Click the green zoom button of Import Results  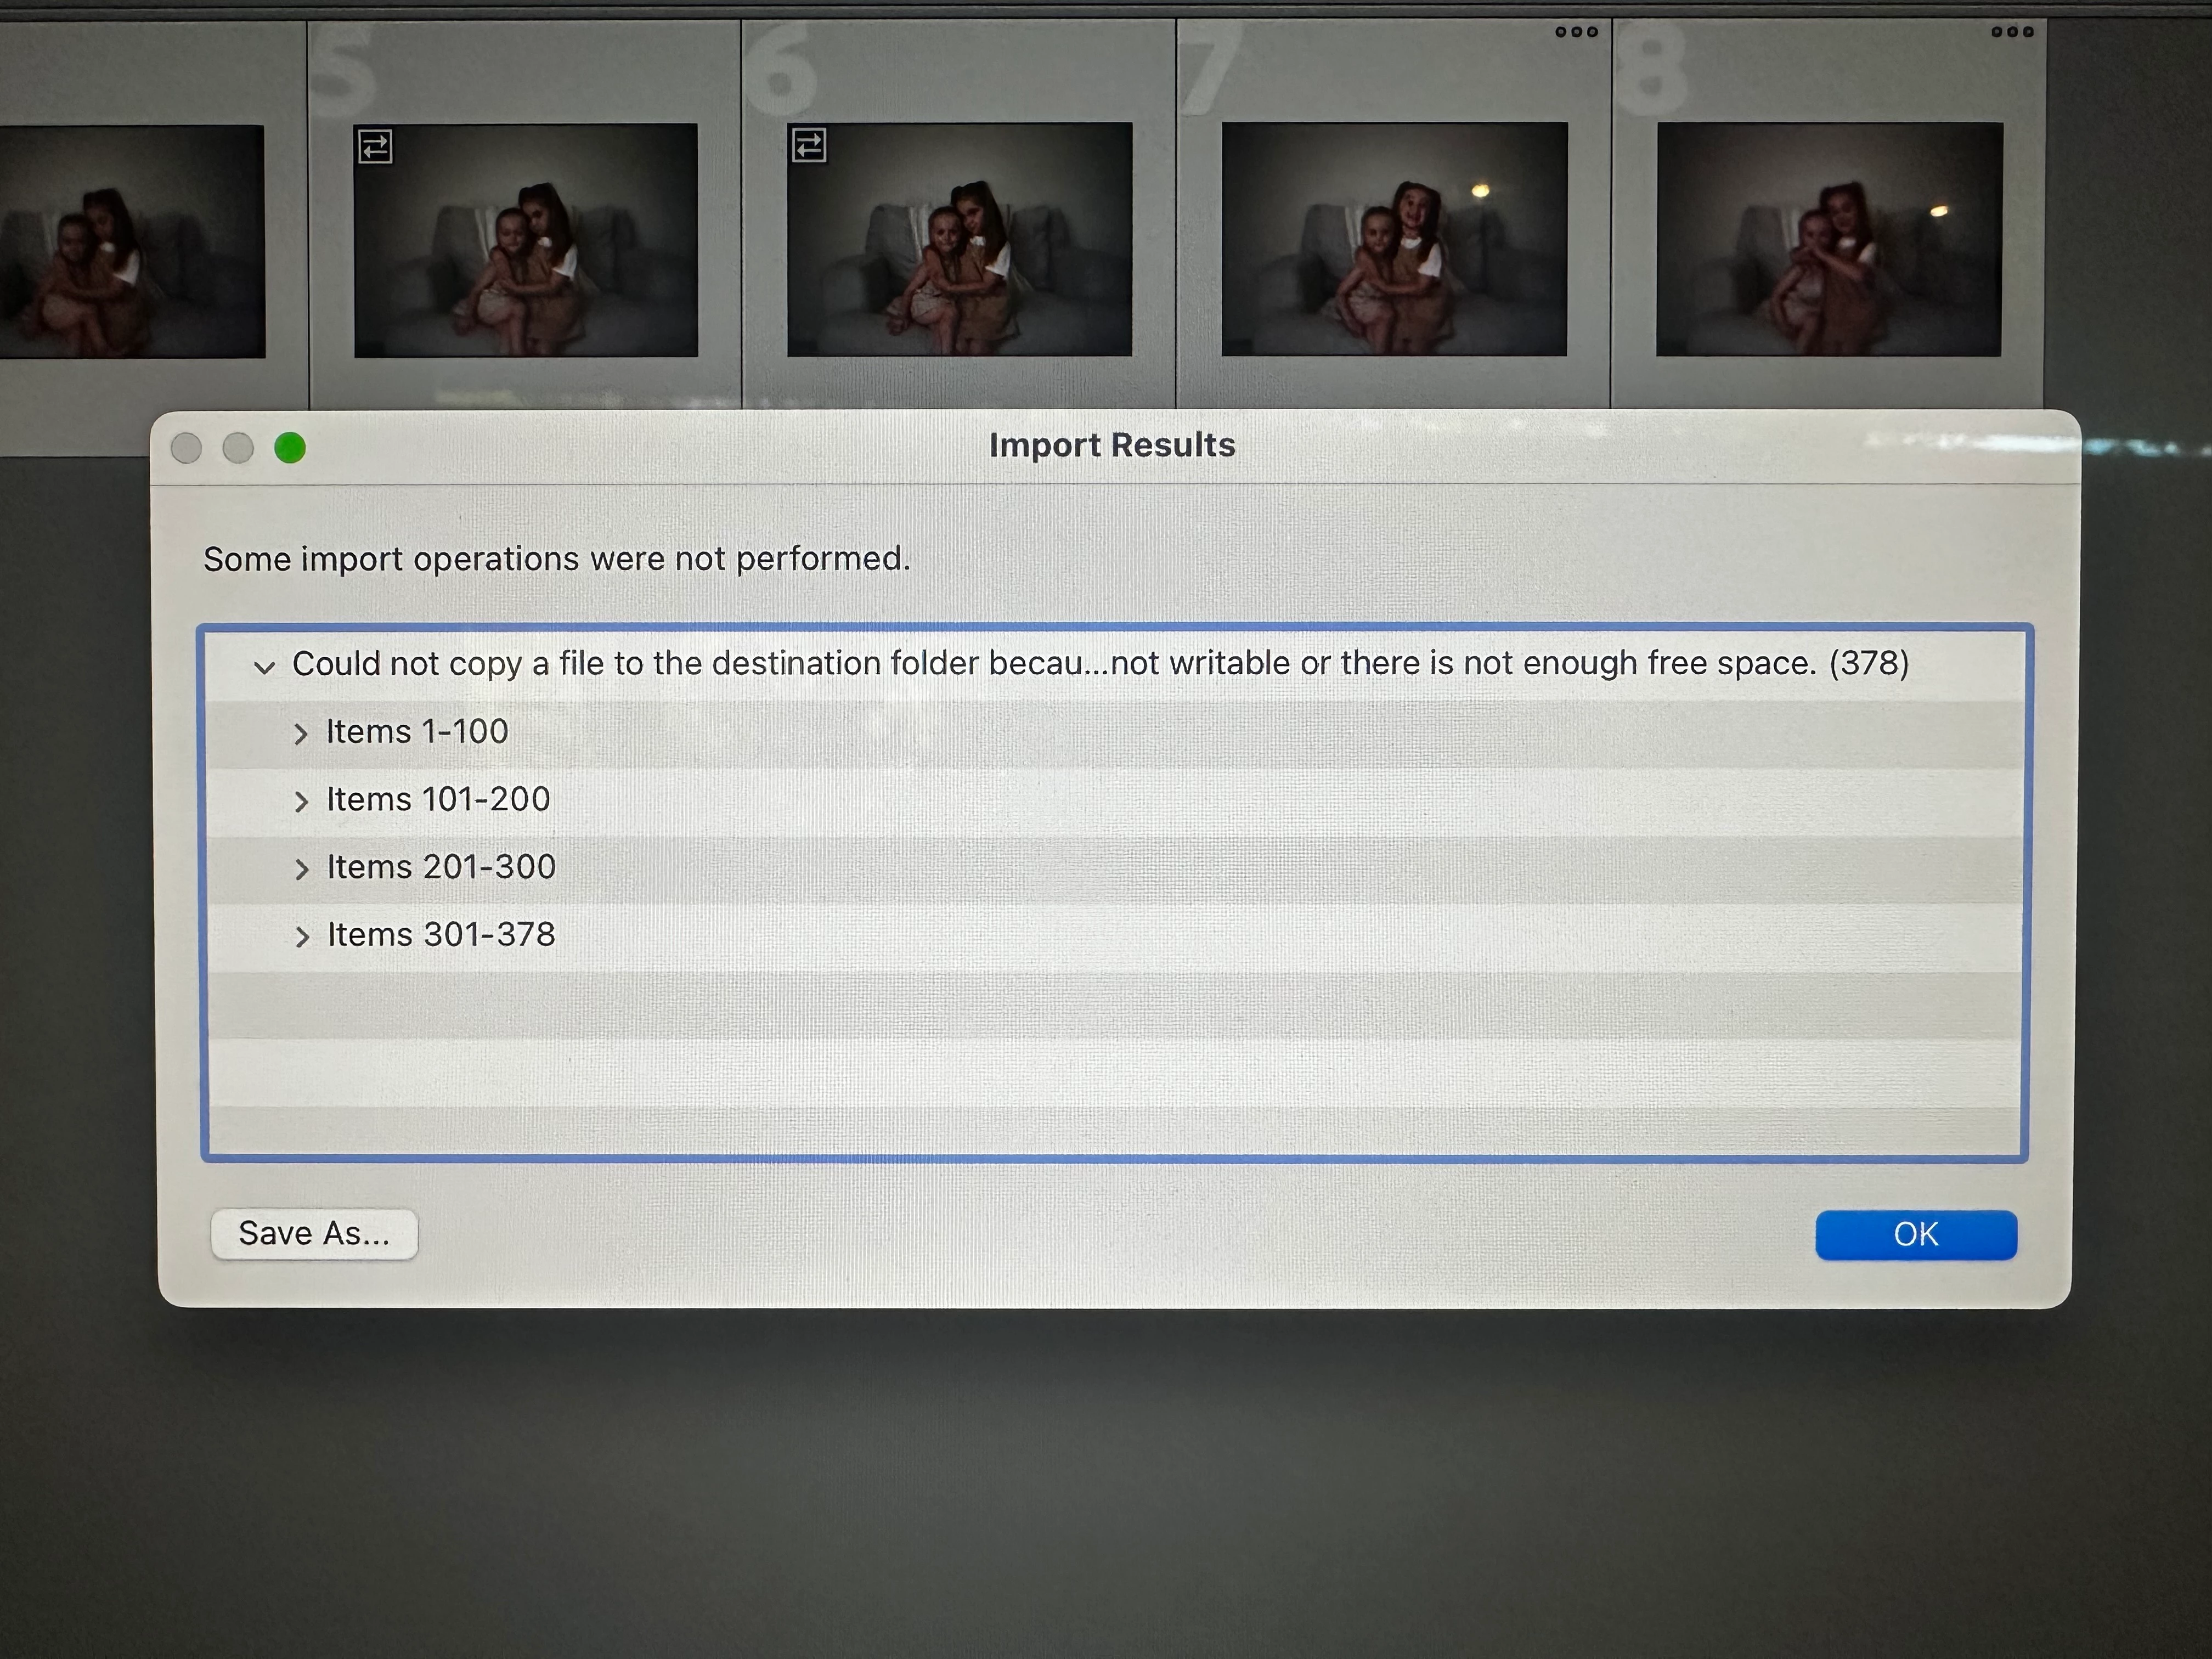(290, 448)
